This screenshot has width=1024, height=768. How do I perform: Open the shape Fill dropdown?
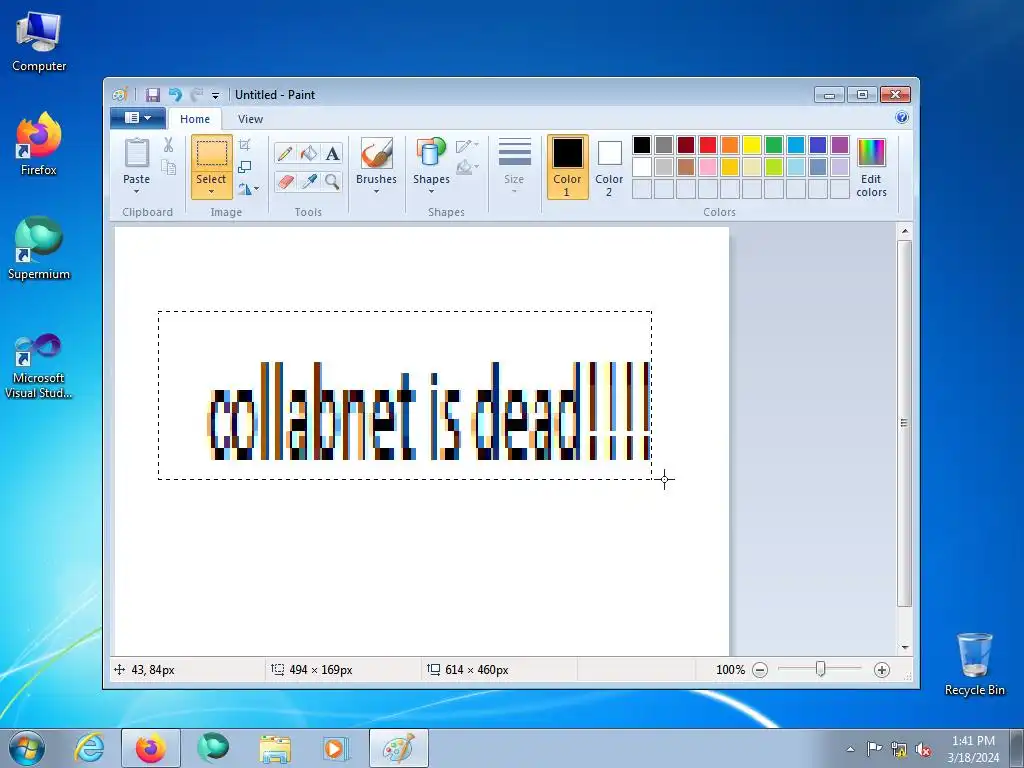click(x=467, y=168)
